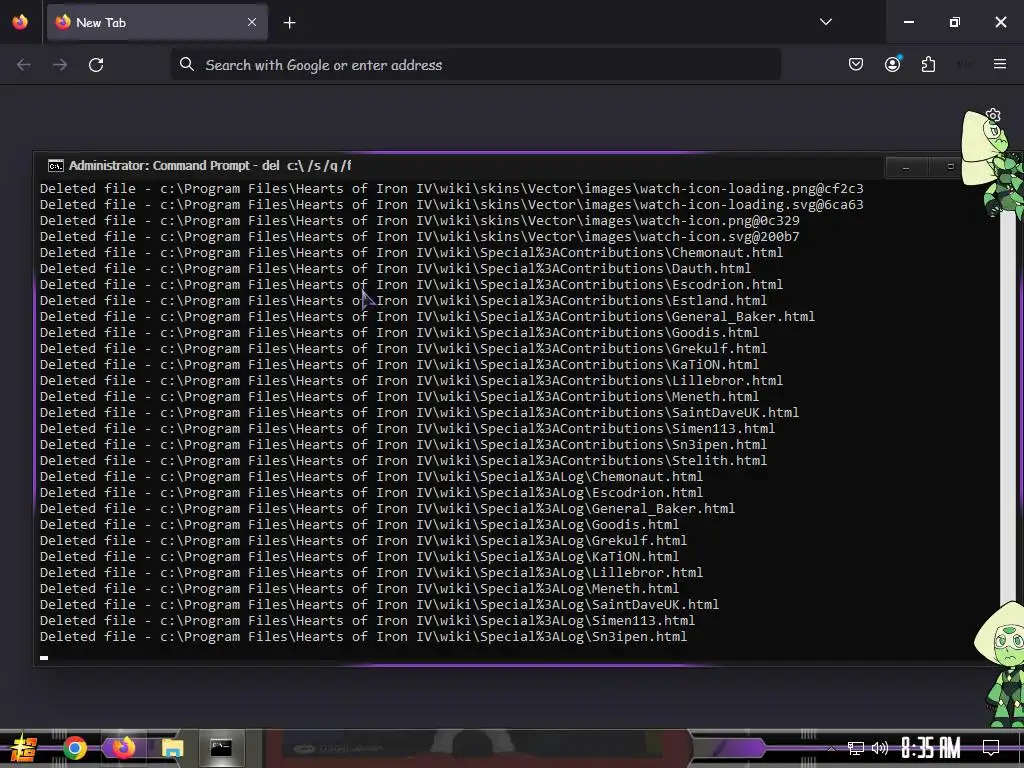Screen dimensions: 1024x768
Task: Click line ending Contributions\Chemonaut.html
Action: pos(411,253)
